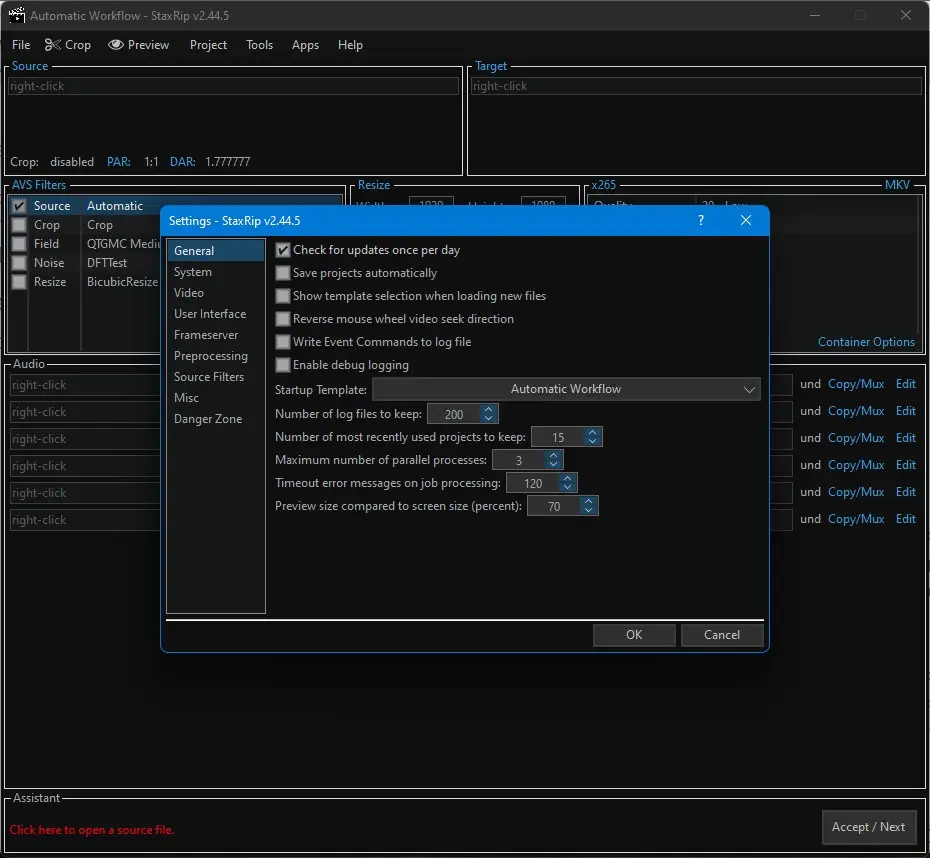Screen dimensions: 930x858
Task: Click the Crop scissors icon in menu bar
Action: pyautogui.click(x=51, y=45)
